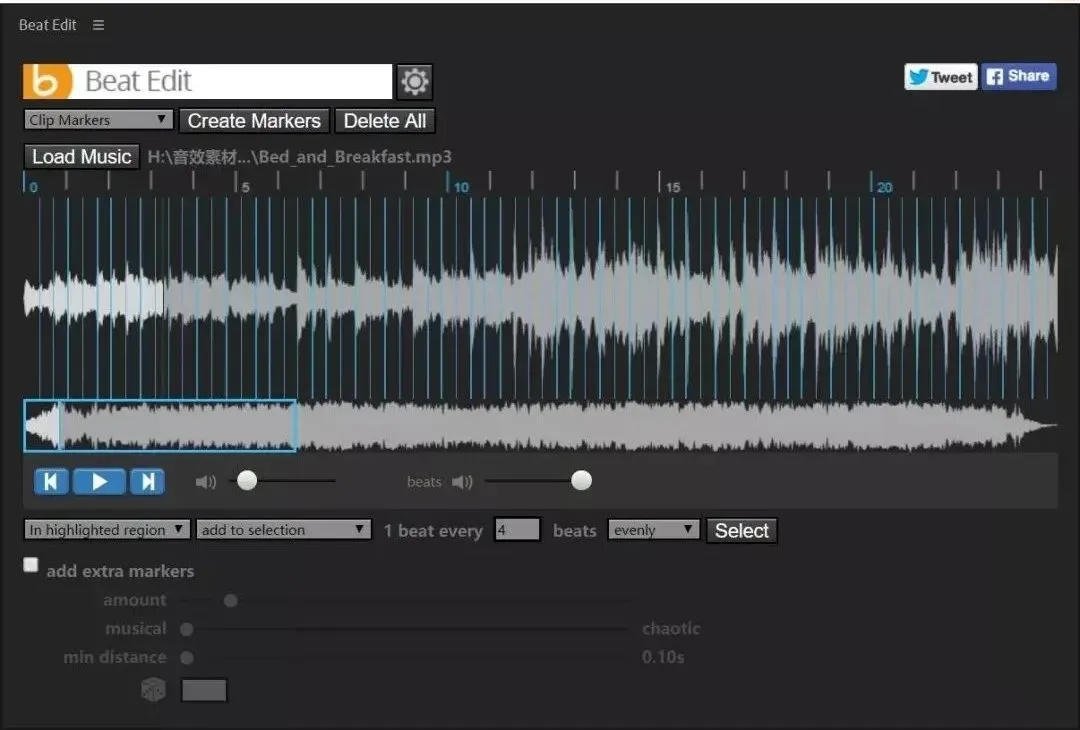Screen dimensions: 1080x730
Task: Open Beat Edit settings gear
Action: pos(414,81)
